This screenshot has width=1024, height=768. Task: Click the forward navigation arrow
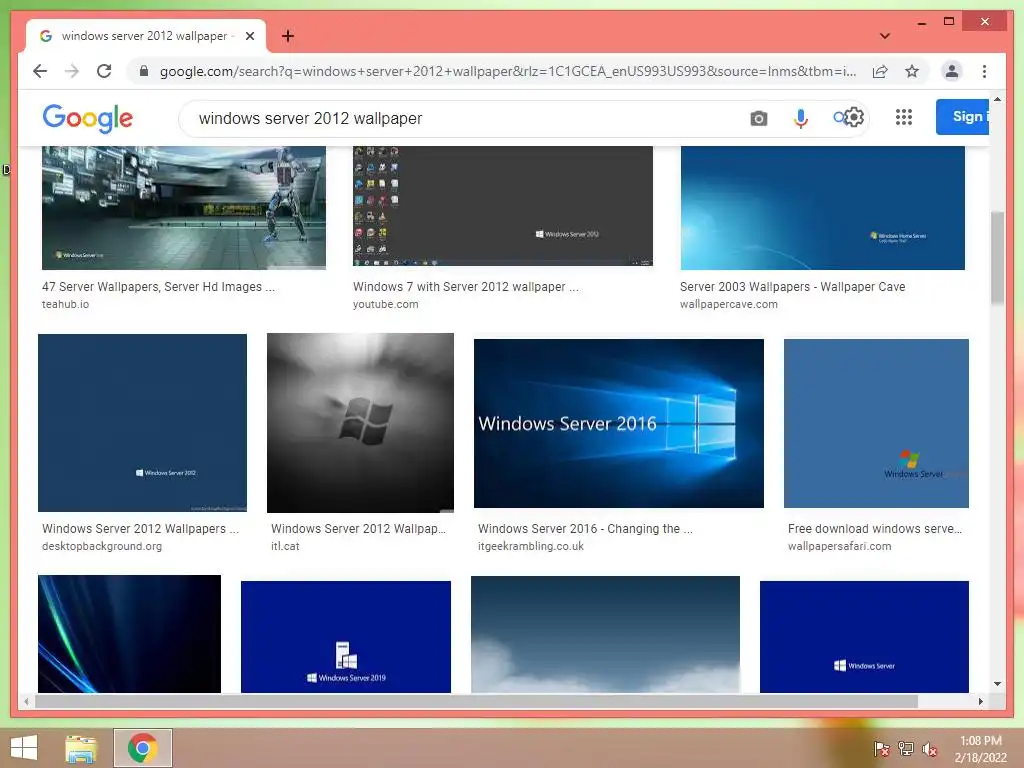point(72,71)
